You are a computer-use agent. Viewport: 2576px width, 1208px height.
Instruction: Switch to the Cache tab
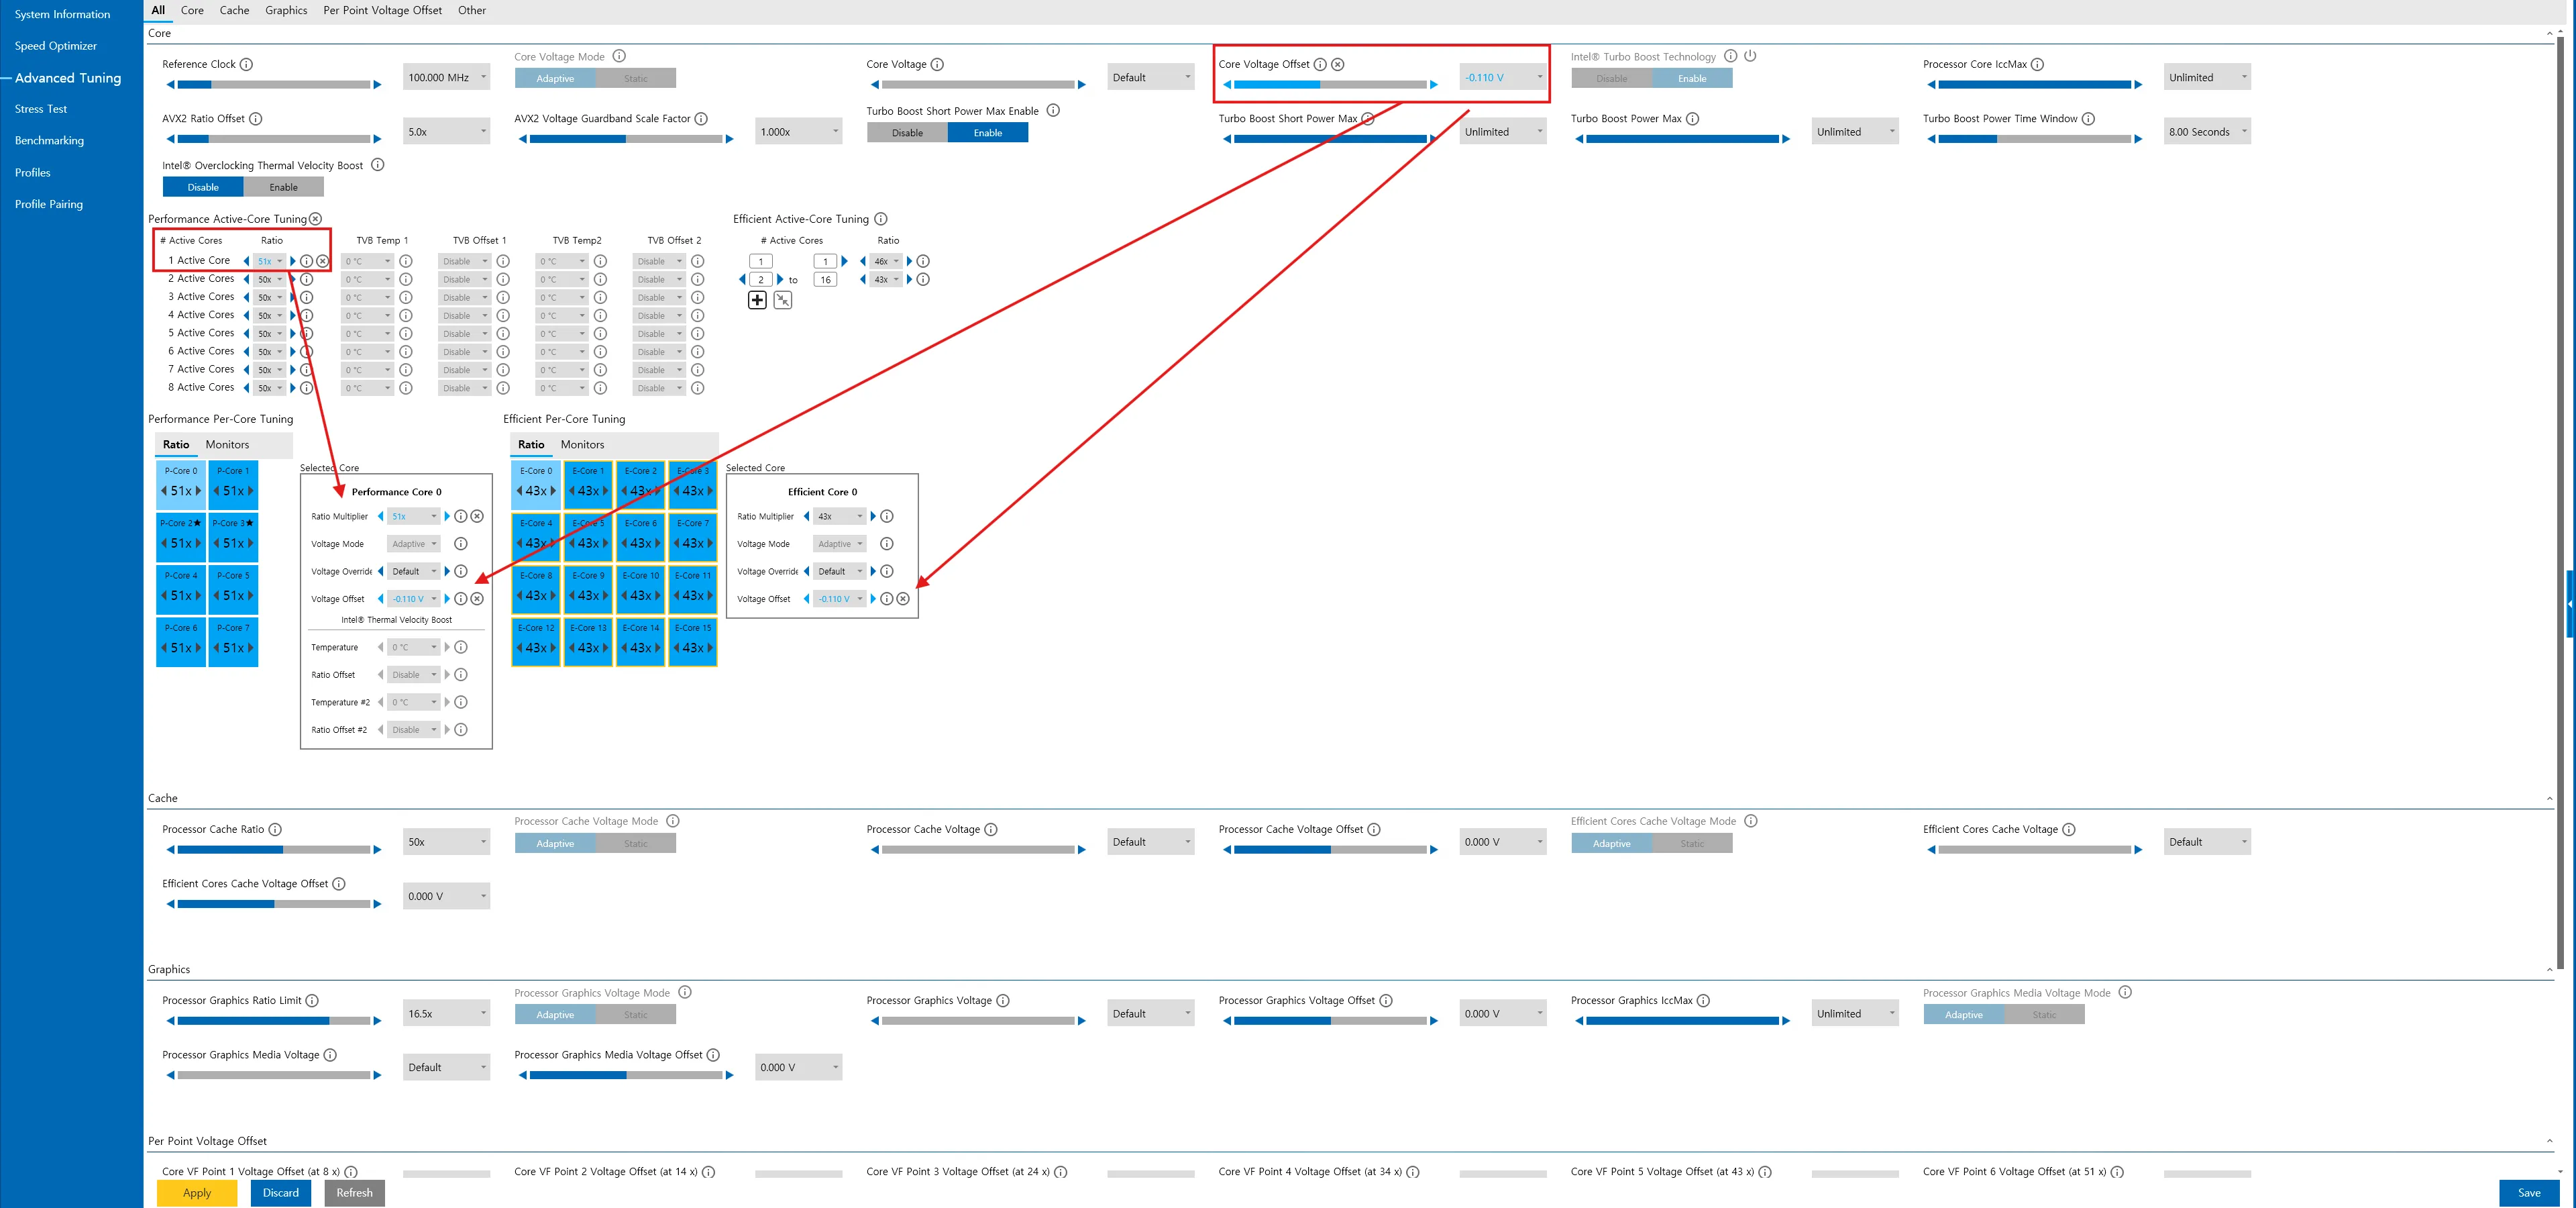tap(234, 10)
